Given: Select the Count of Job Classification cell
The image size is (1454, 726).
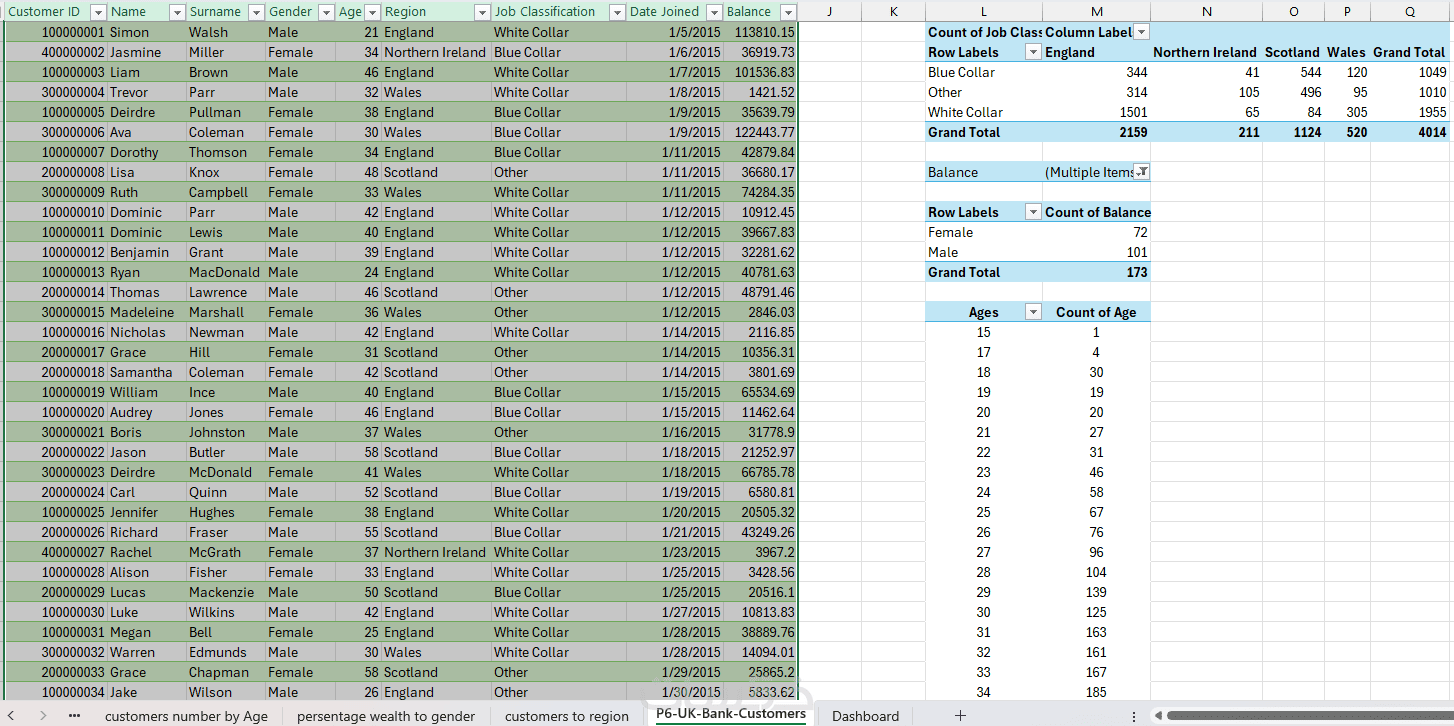Looking at the screenshot, I should (984, 32).
